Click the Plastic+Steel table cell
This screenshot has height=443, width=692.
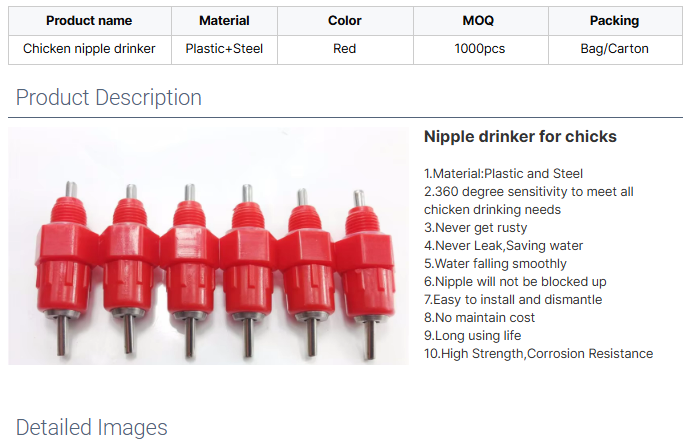[224, 49]
